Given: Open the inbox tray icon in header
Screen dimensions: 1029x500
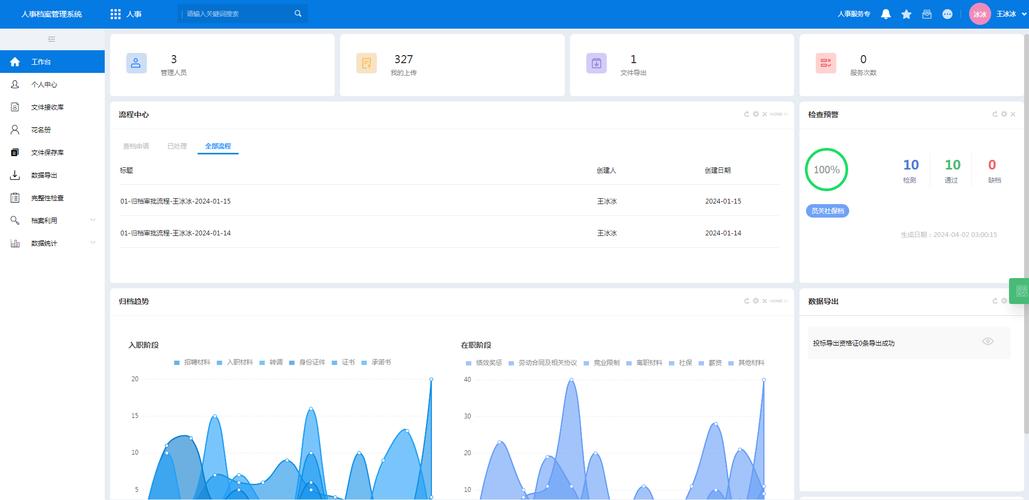Looking at the screenshot, I should [x=927, y=14].
